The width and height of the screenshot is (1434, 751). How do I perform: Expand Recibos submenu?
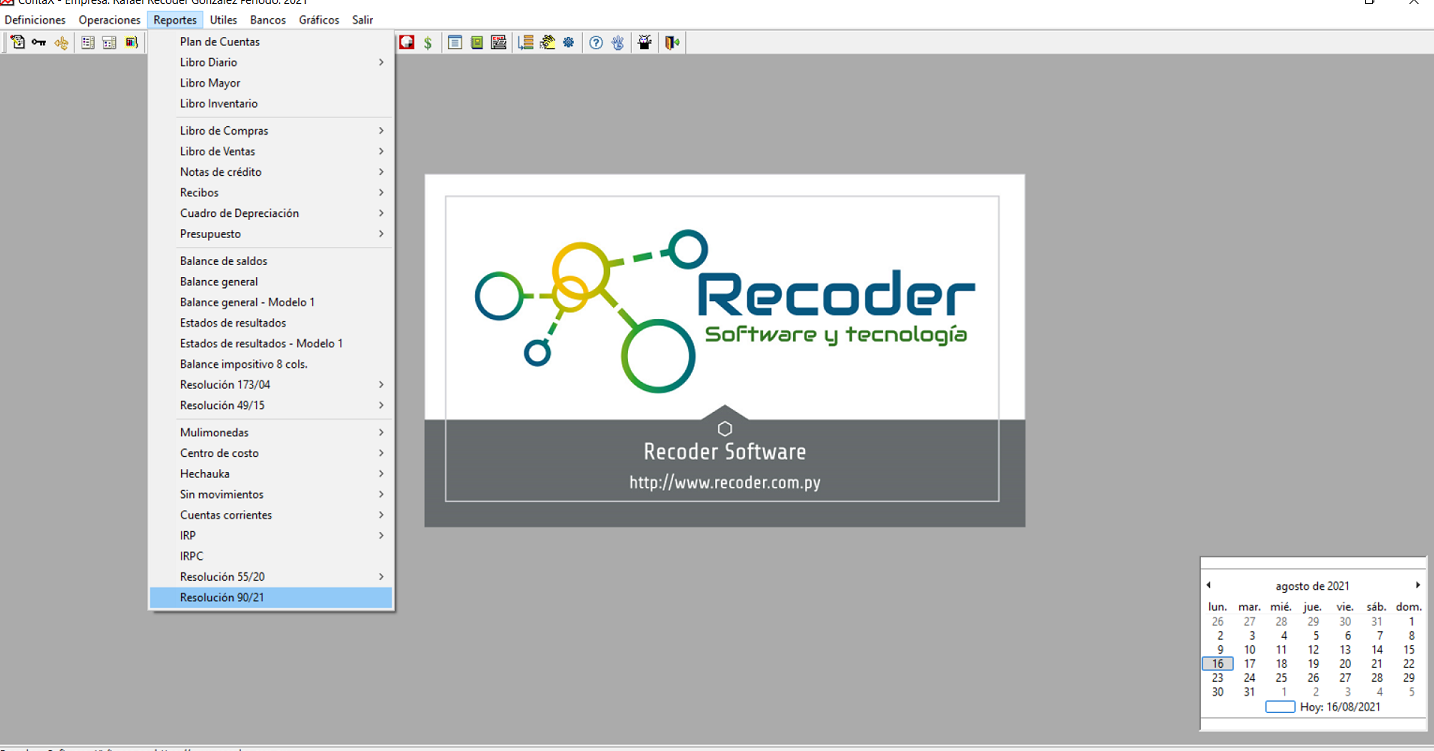tap(271, 193)
